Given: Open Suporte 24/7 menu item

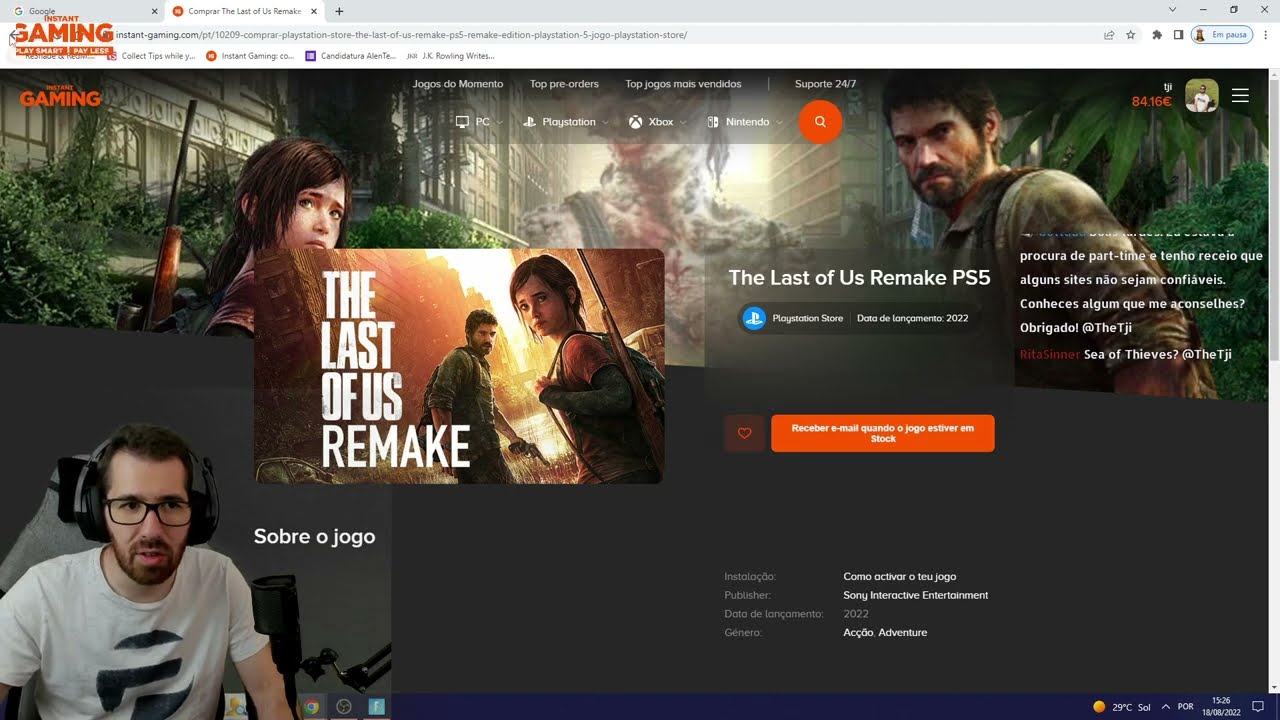Looking at the screenshot, I should coord(825,84).
